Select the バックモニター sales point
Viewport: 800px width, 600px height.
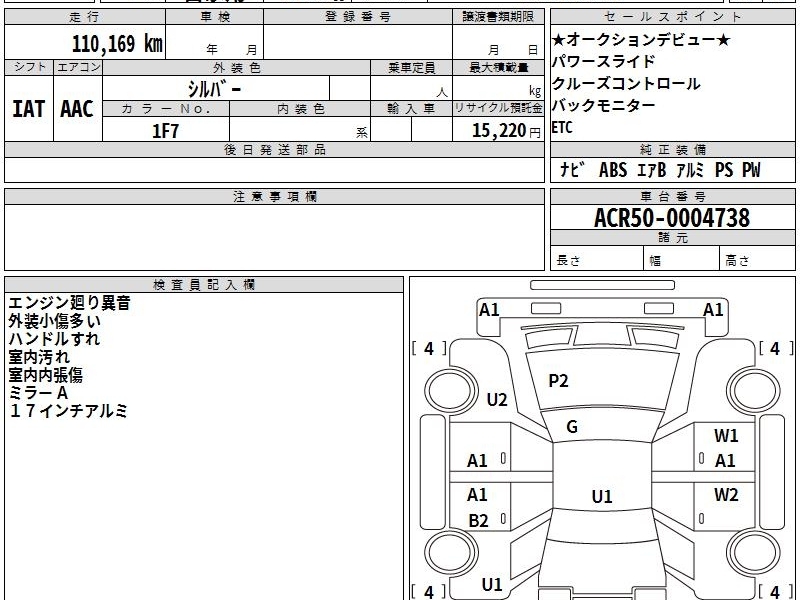coord(604,105)
